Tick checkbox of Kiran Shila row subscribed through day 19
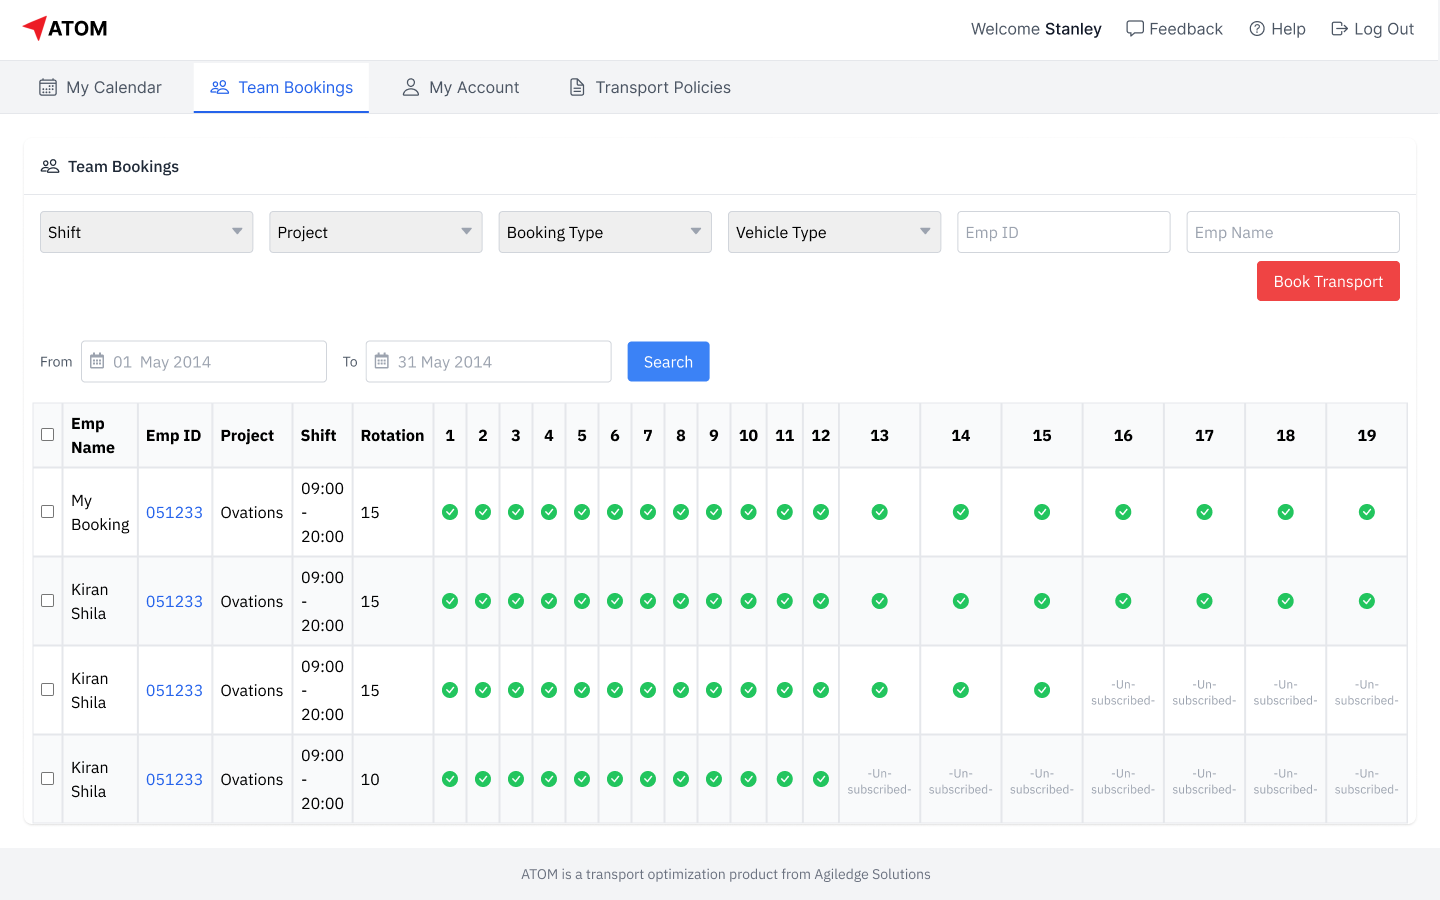 tap(47, 601)
